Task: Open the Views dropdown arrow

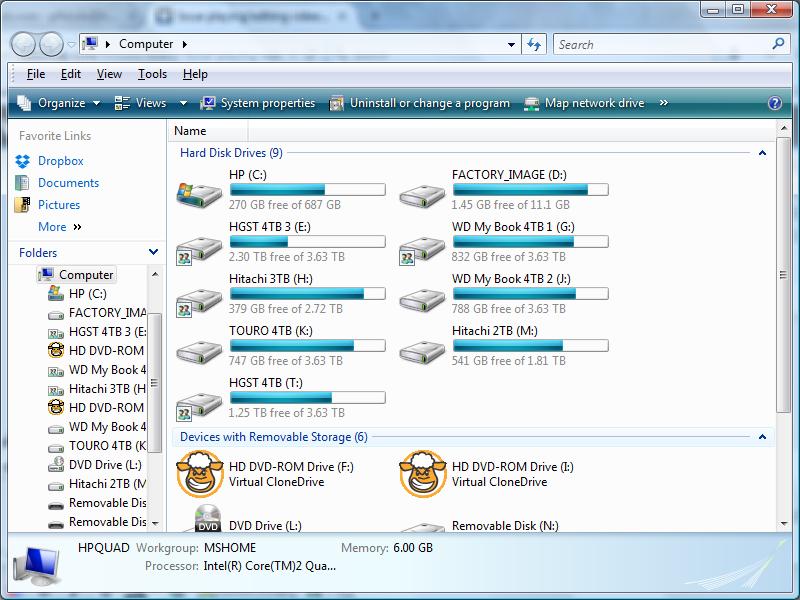Action: (183, 104)
